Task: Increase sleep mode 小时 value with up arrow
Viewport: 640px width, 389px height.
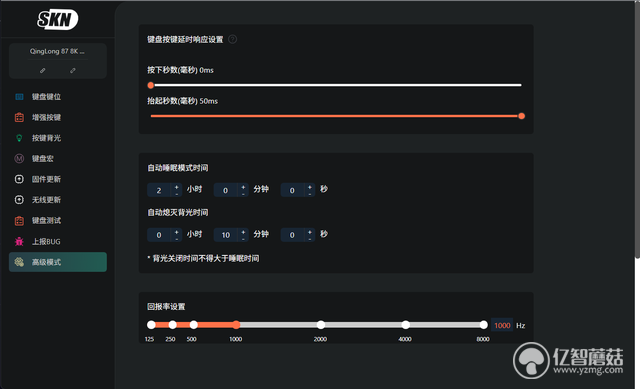Action: point(176,187)
